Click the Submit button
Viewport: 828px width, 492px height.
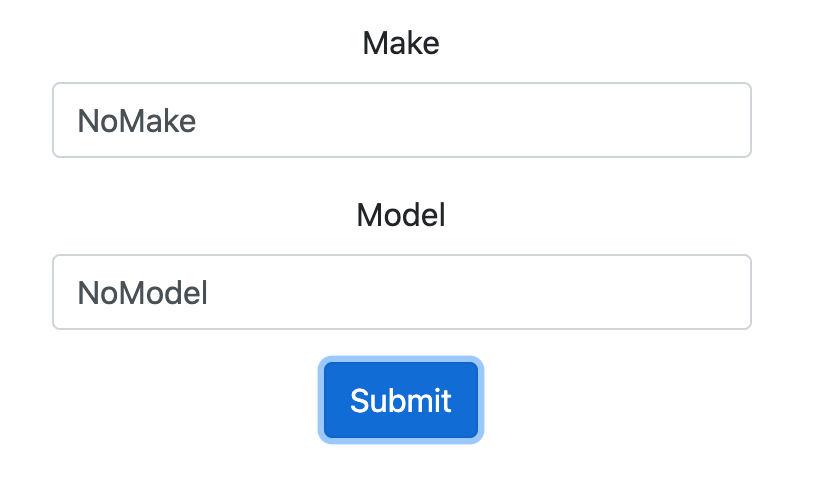[401, 400]
